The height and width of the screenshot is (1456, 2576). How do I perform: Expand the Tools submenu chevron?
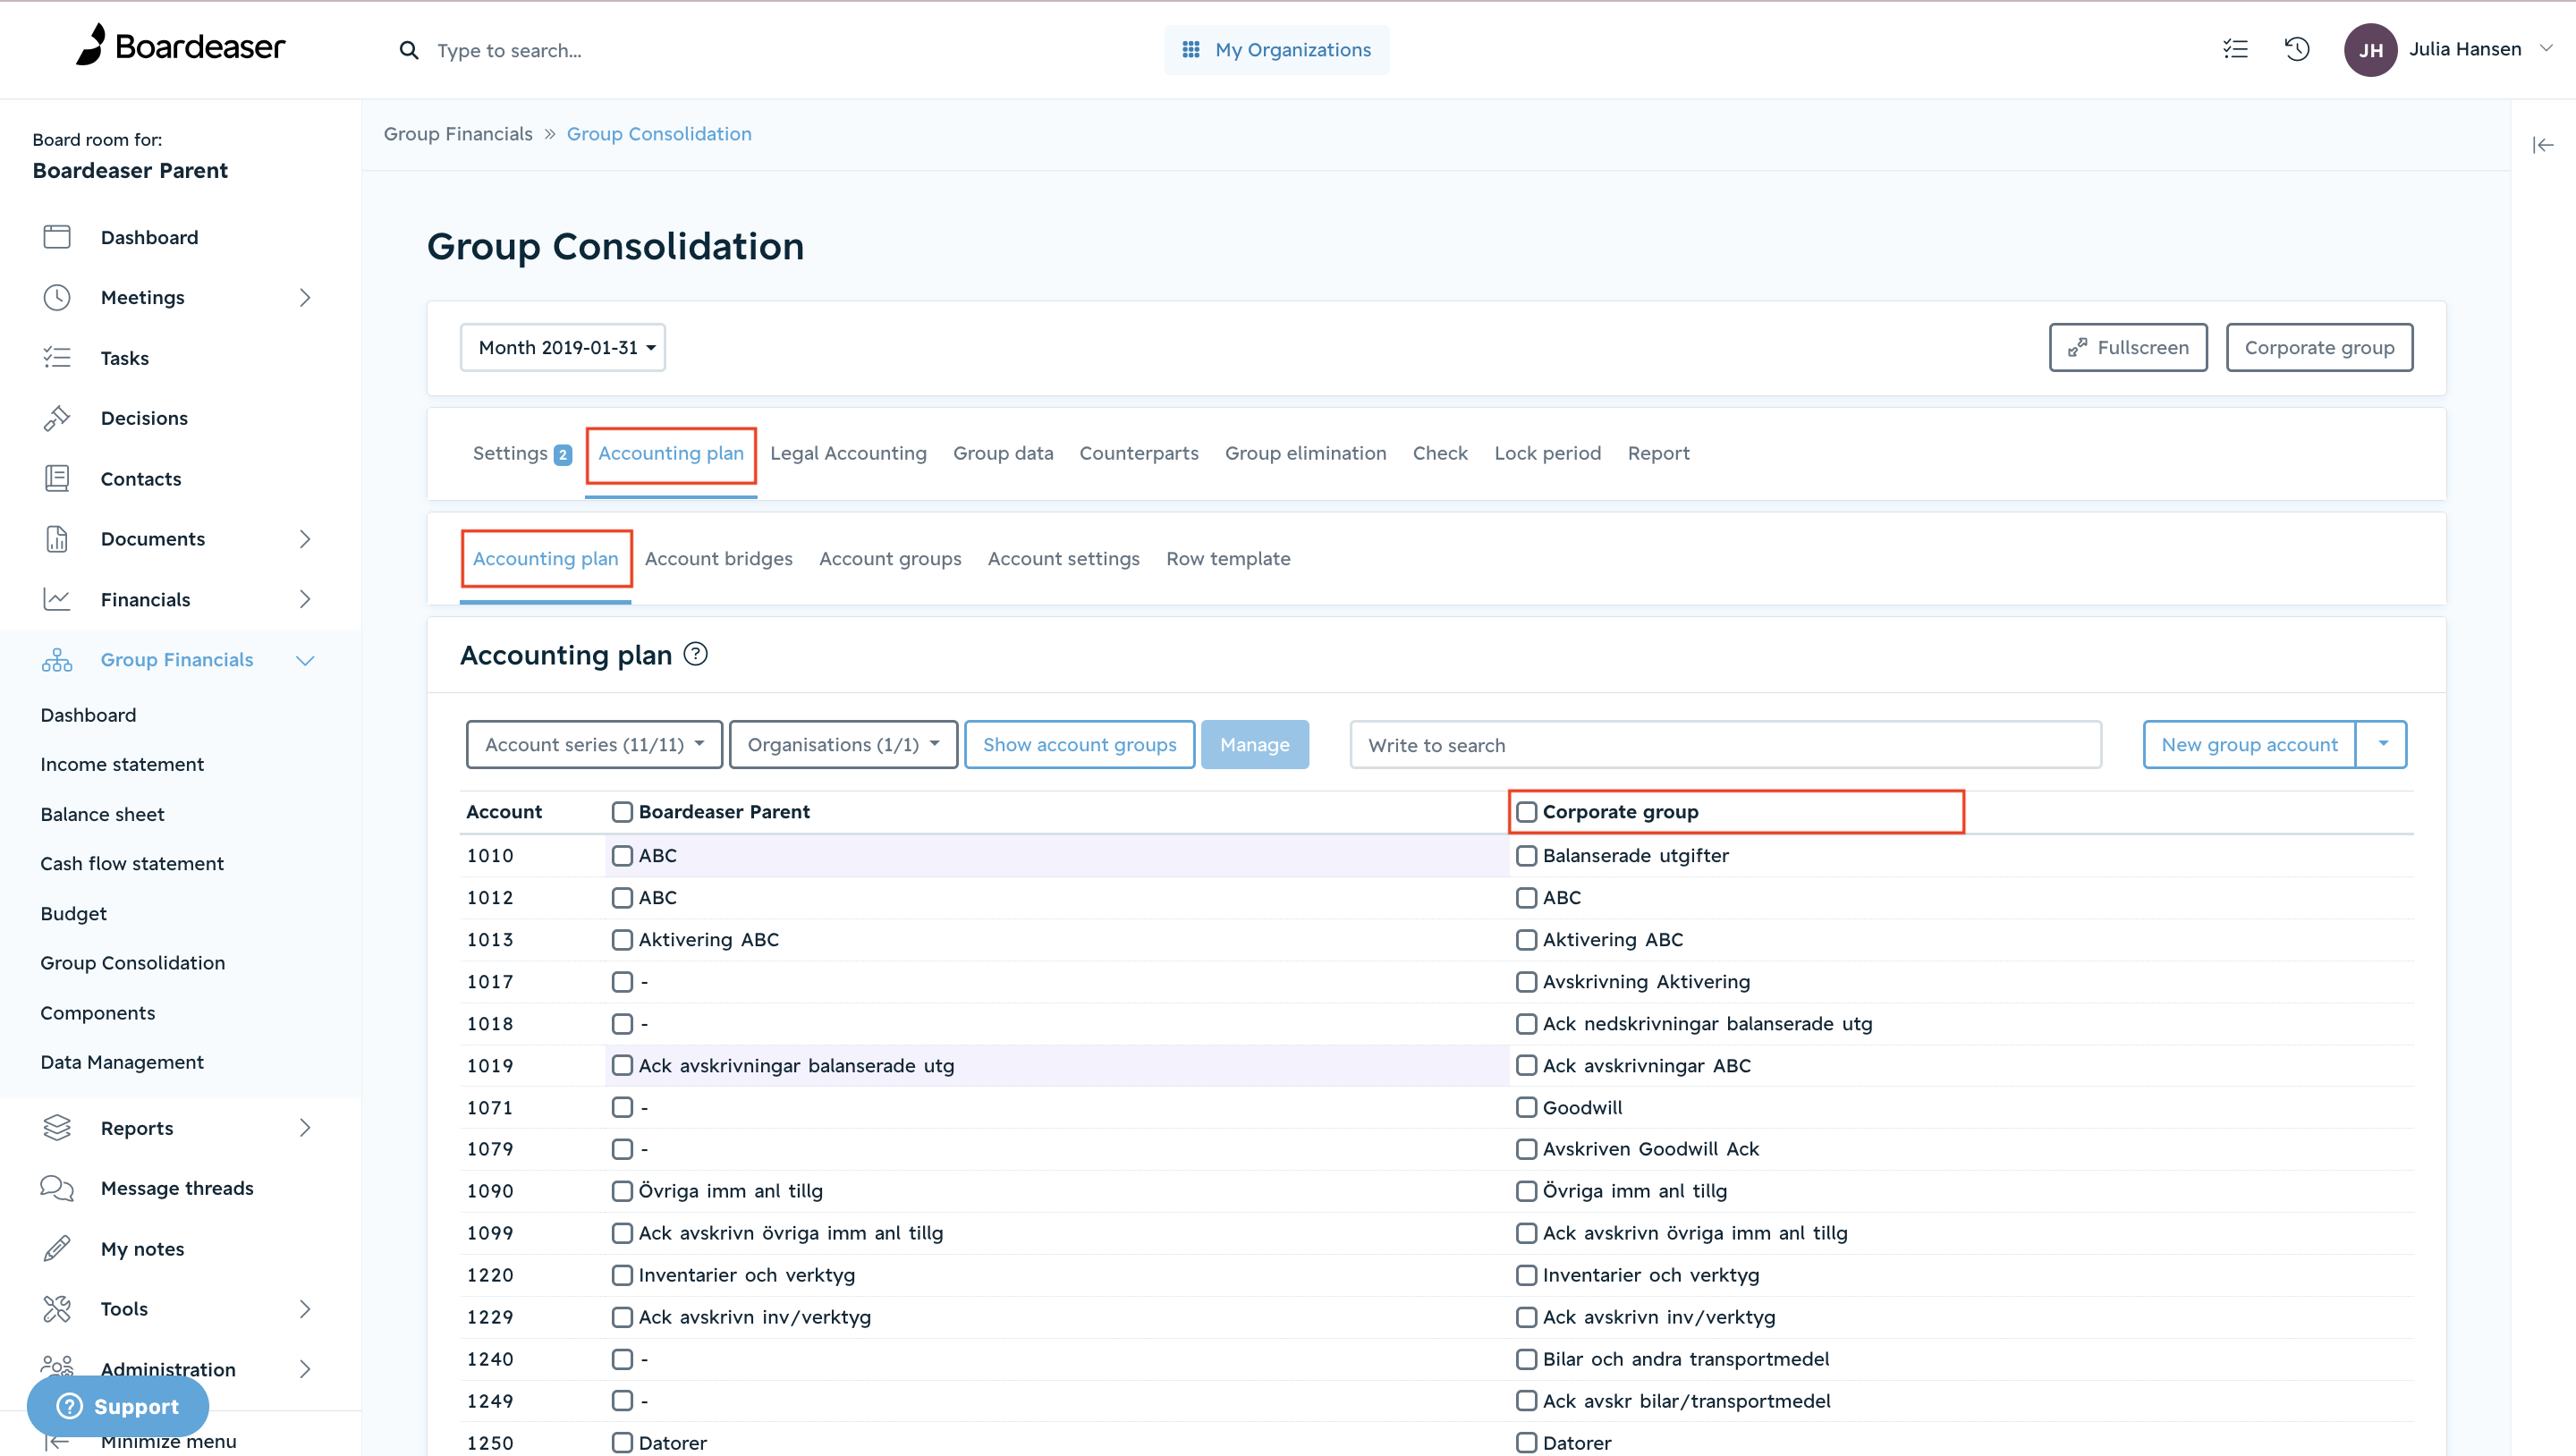(305, 1309)
